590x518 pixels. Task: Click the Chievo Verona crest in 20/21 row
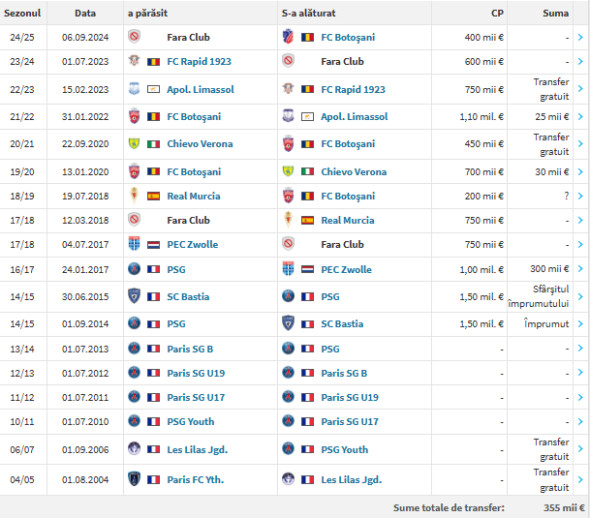click(x=134, y=144)
